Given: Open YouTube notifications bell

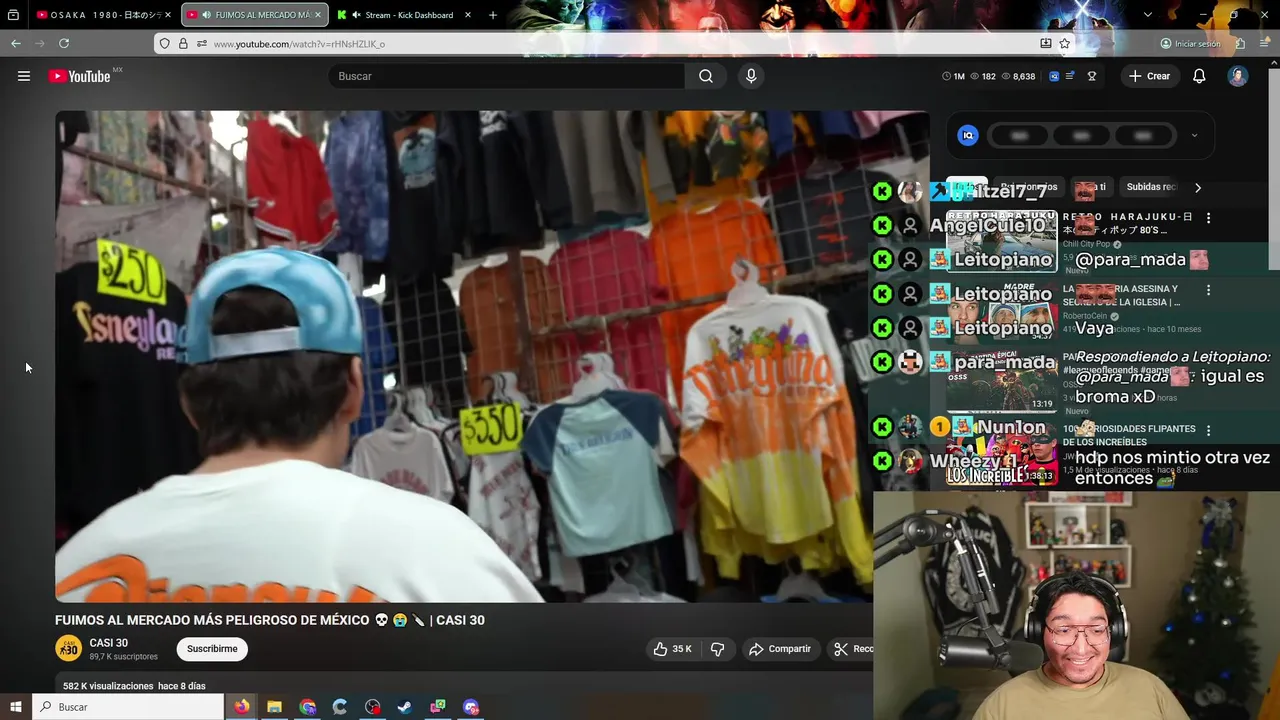Looking at the screenshot, I should (1199, 76).
